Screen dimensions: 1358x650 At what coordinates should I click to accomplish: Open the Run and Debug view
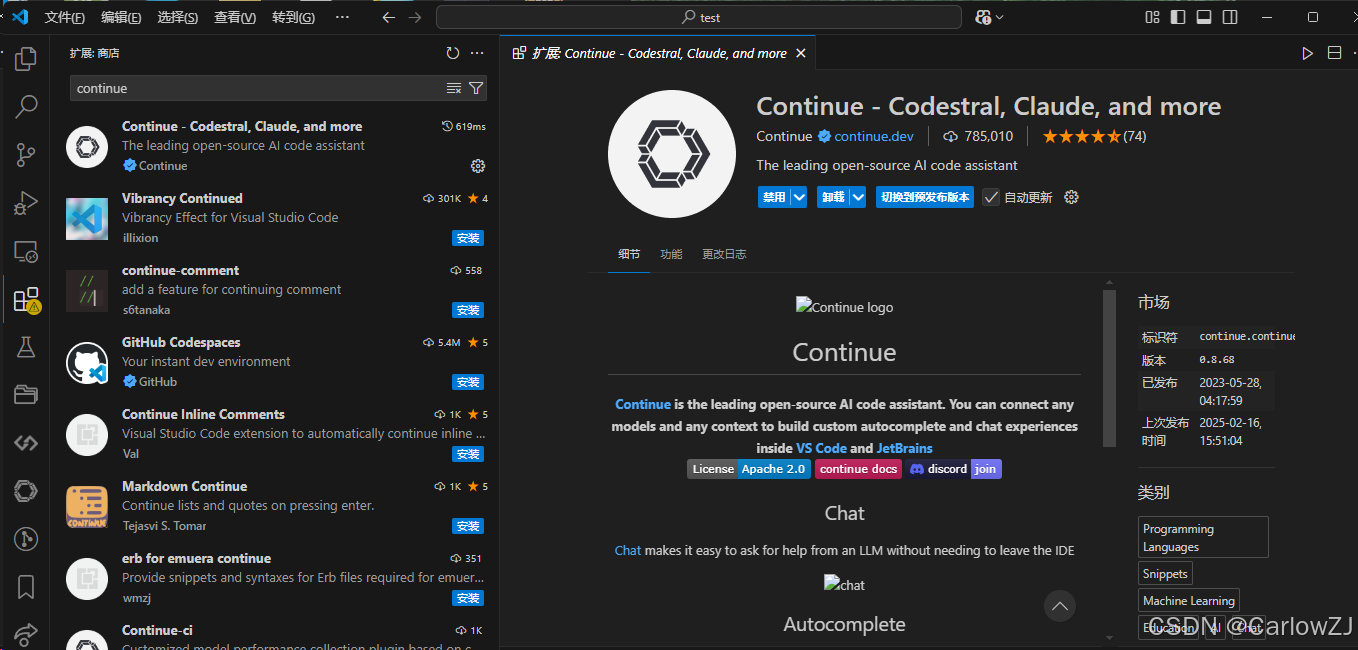click(x=26, y=203)
